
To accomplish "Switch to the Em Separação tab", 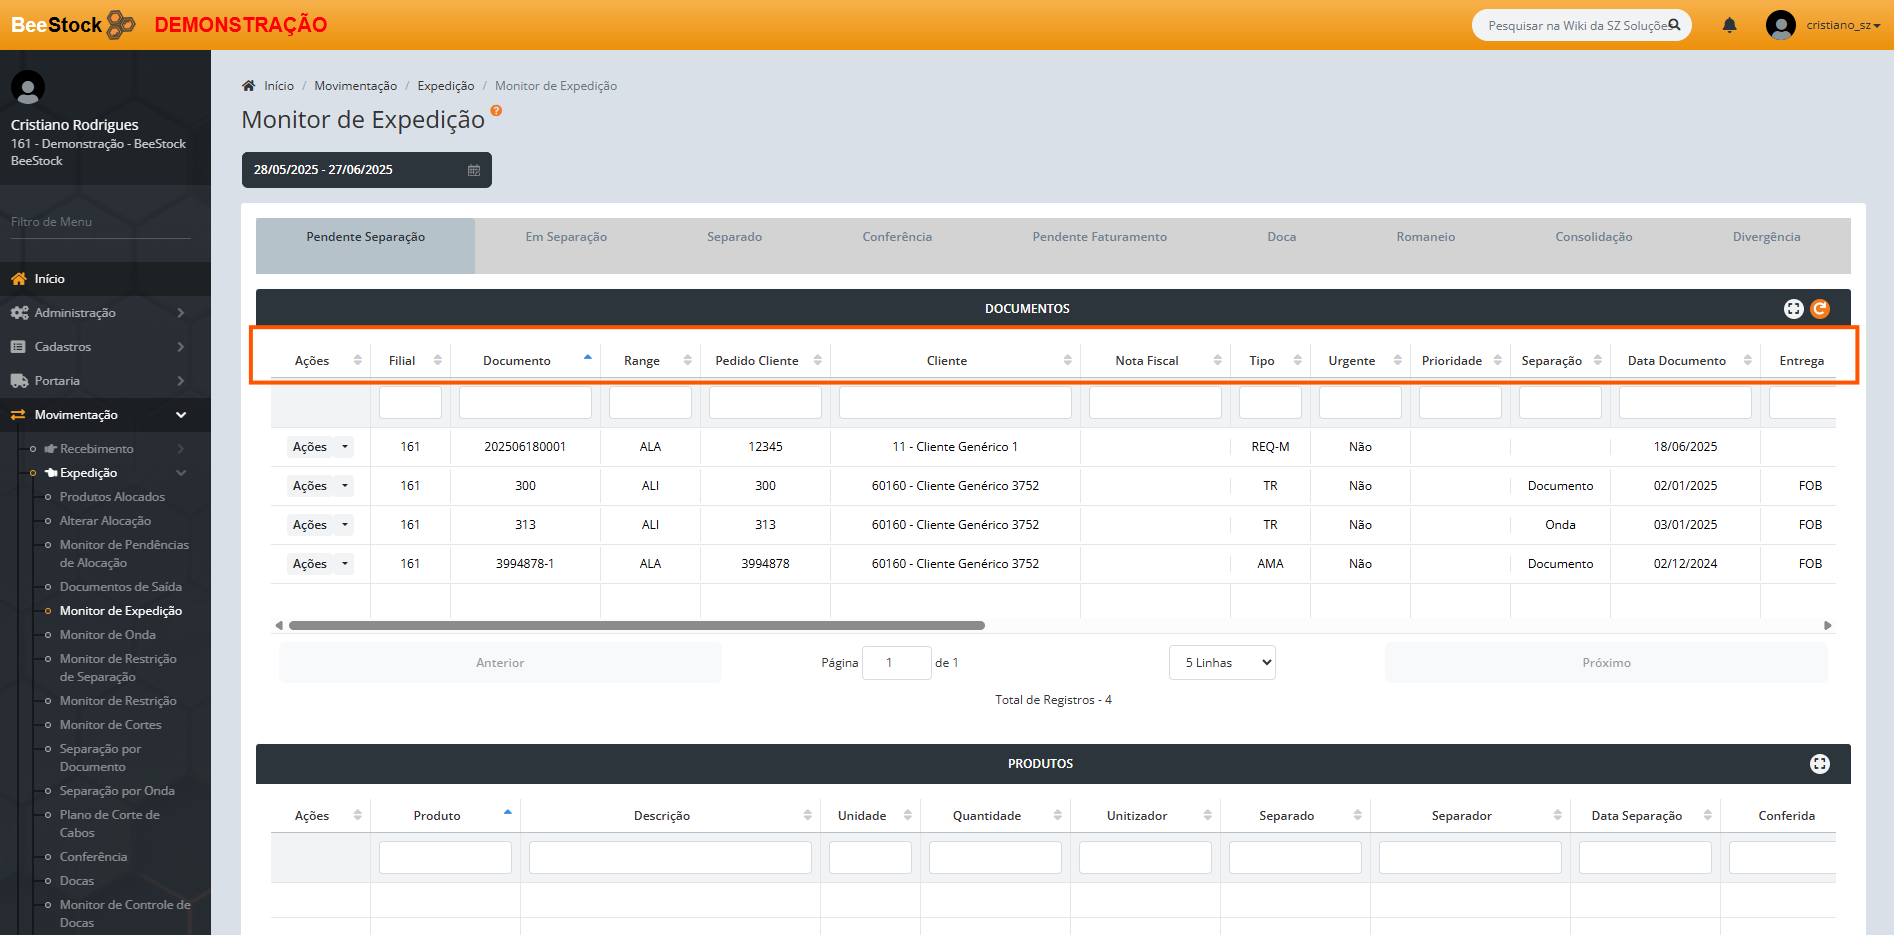I will [x=566, y=237].
